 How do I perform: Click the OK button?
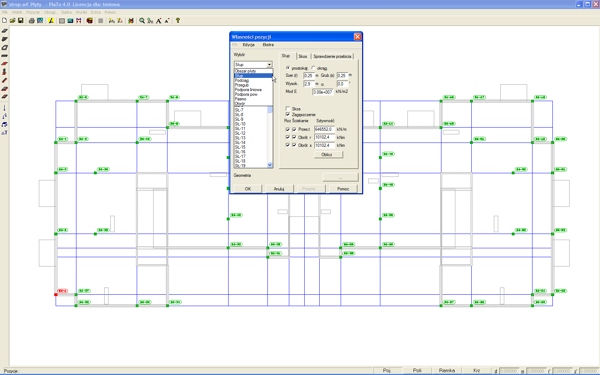(248, 189)
